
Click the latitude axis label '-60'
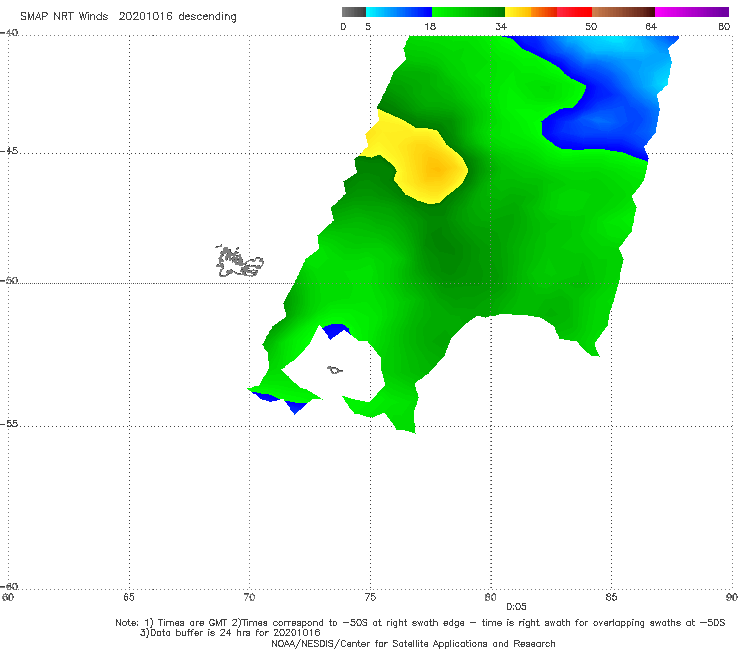tap(9, 586)
